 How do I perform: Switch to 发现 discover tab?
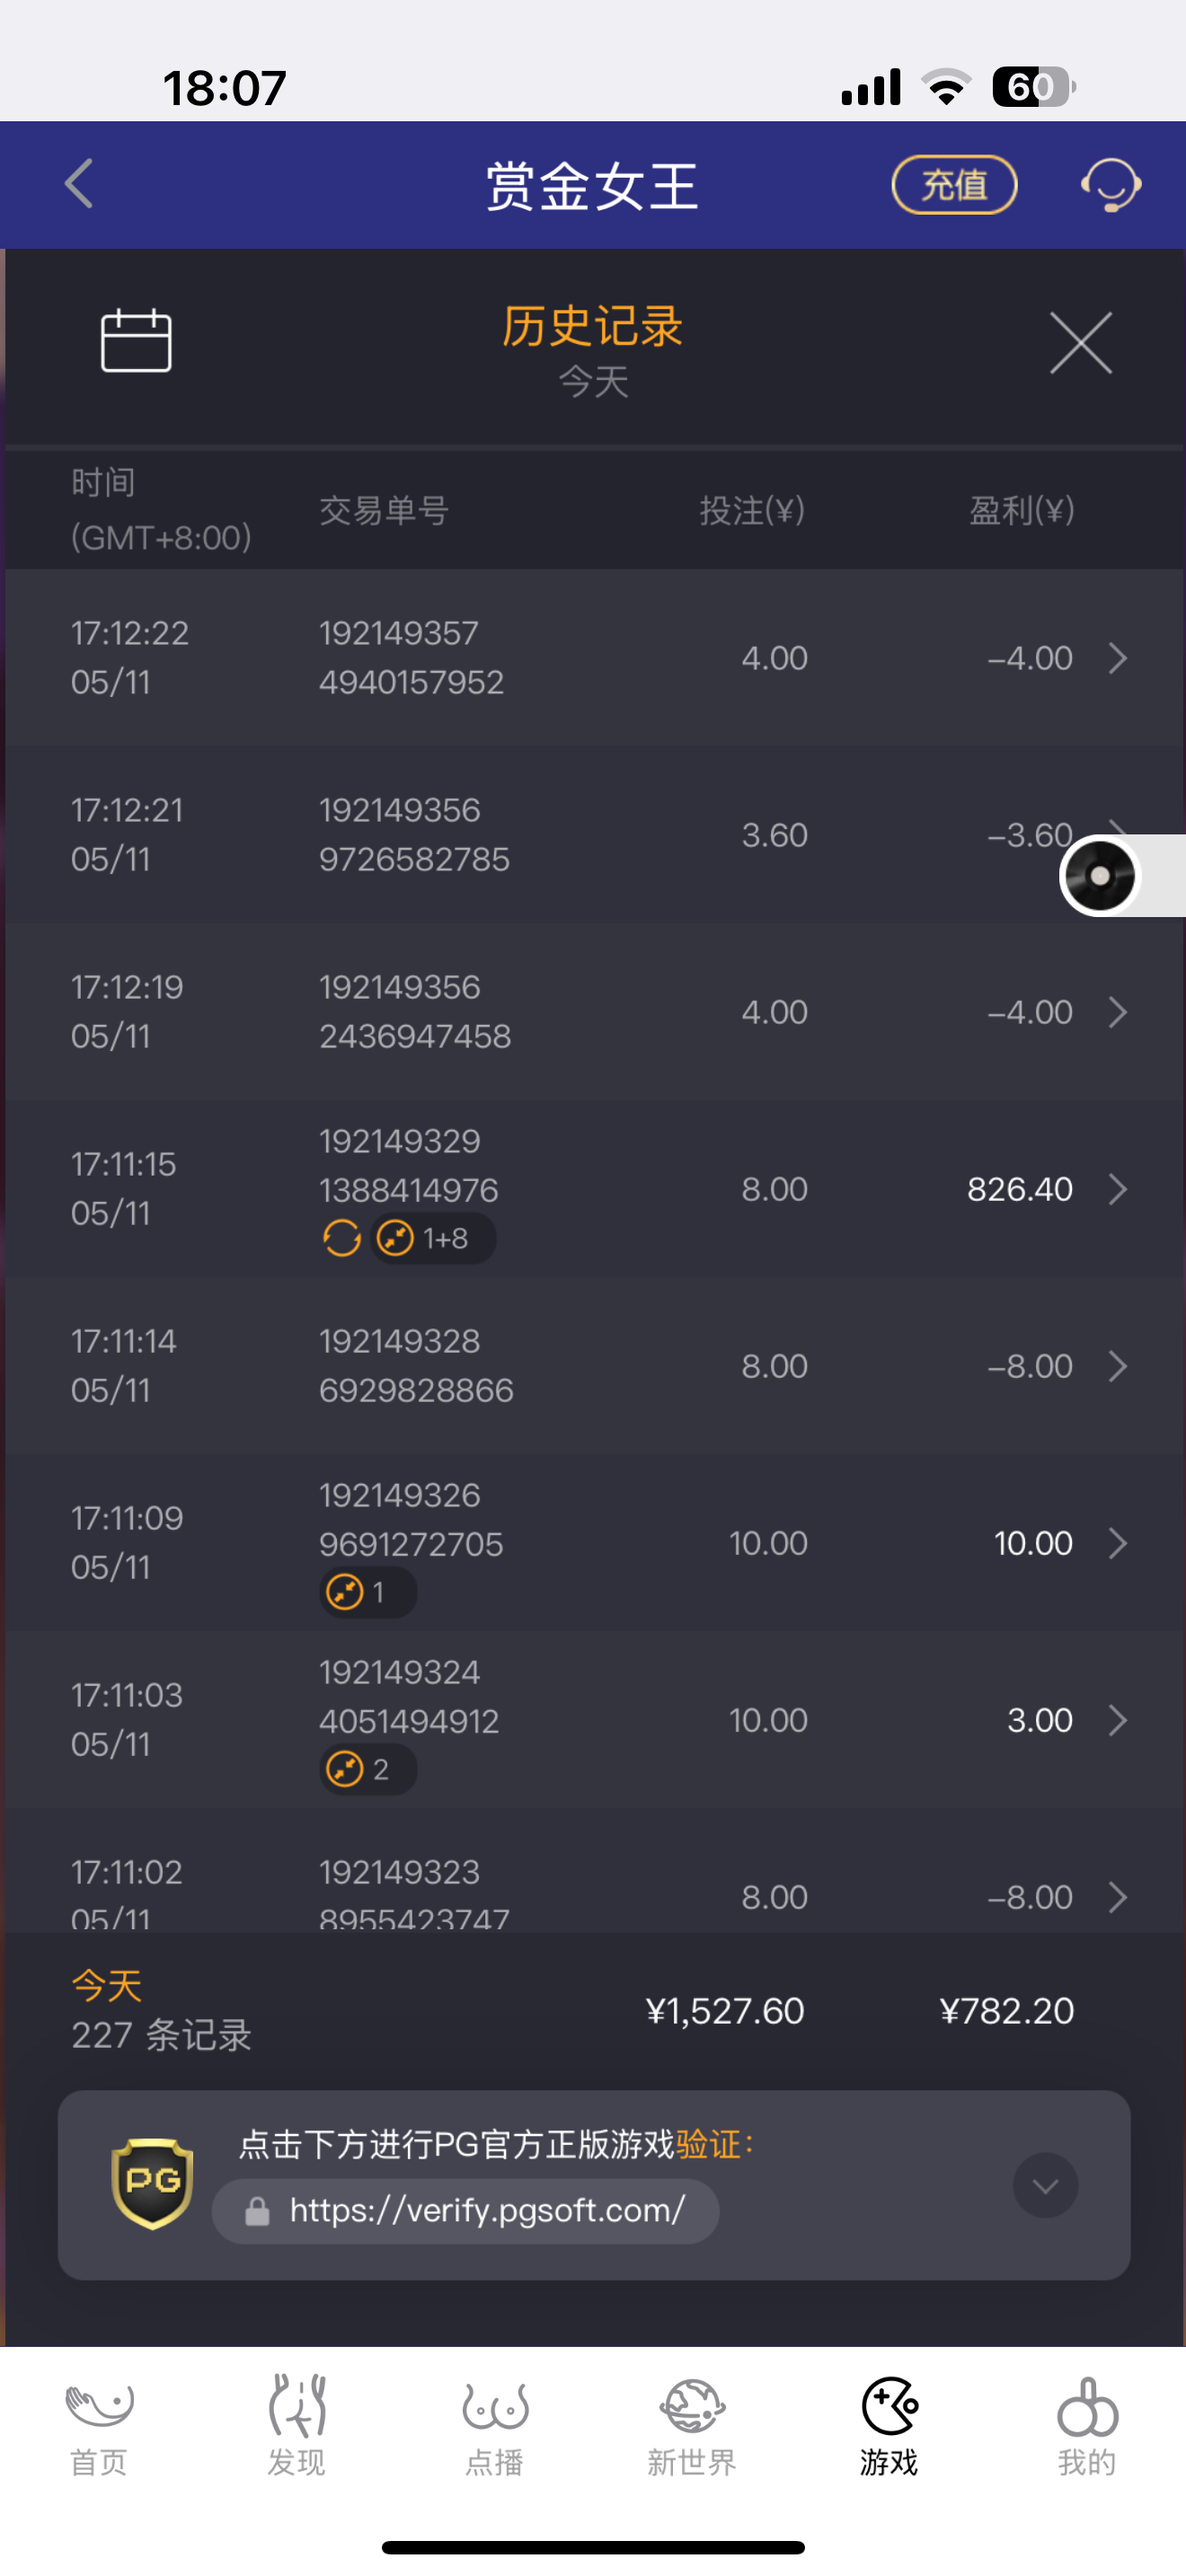(296, 2424)
